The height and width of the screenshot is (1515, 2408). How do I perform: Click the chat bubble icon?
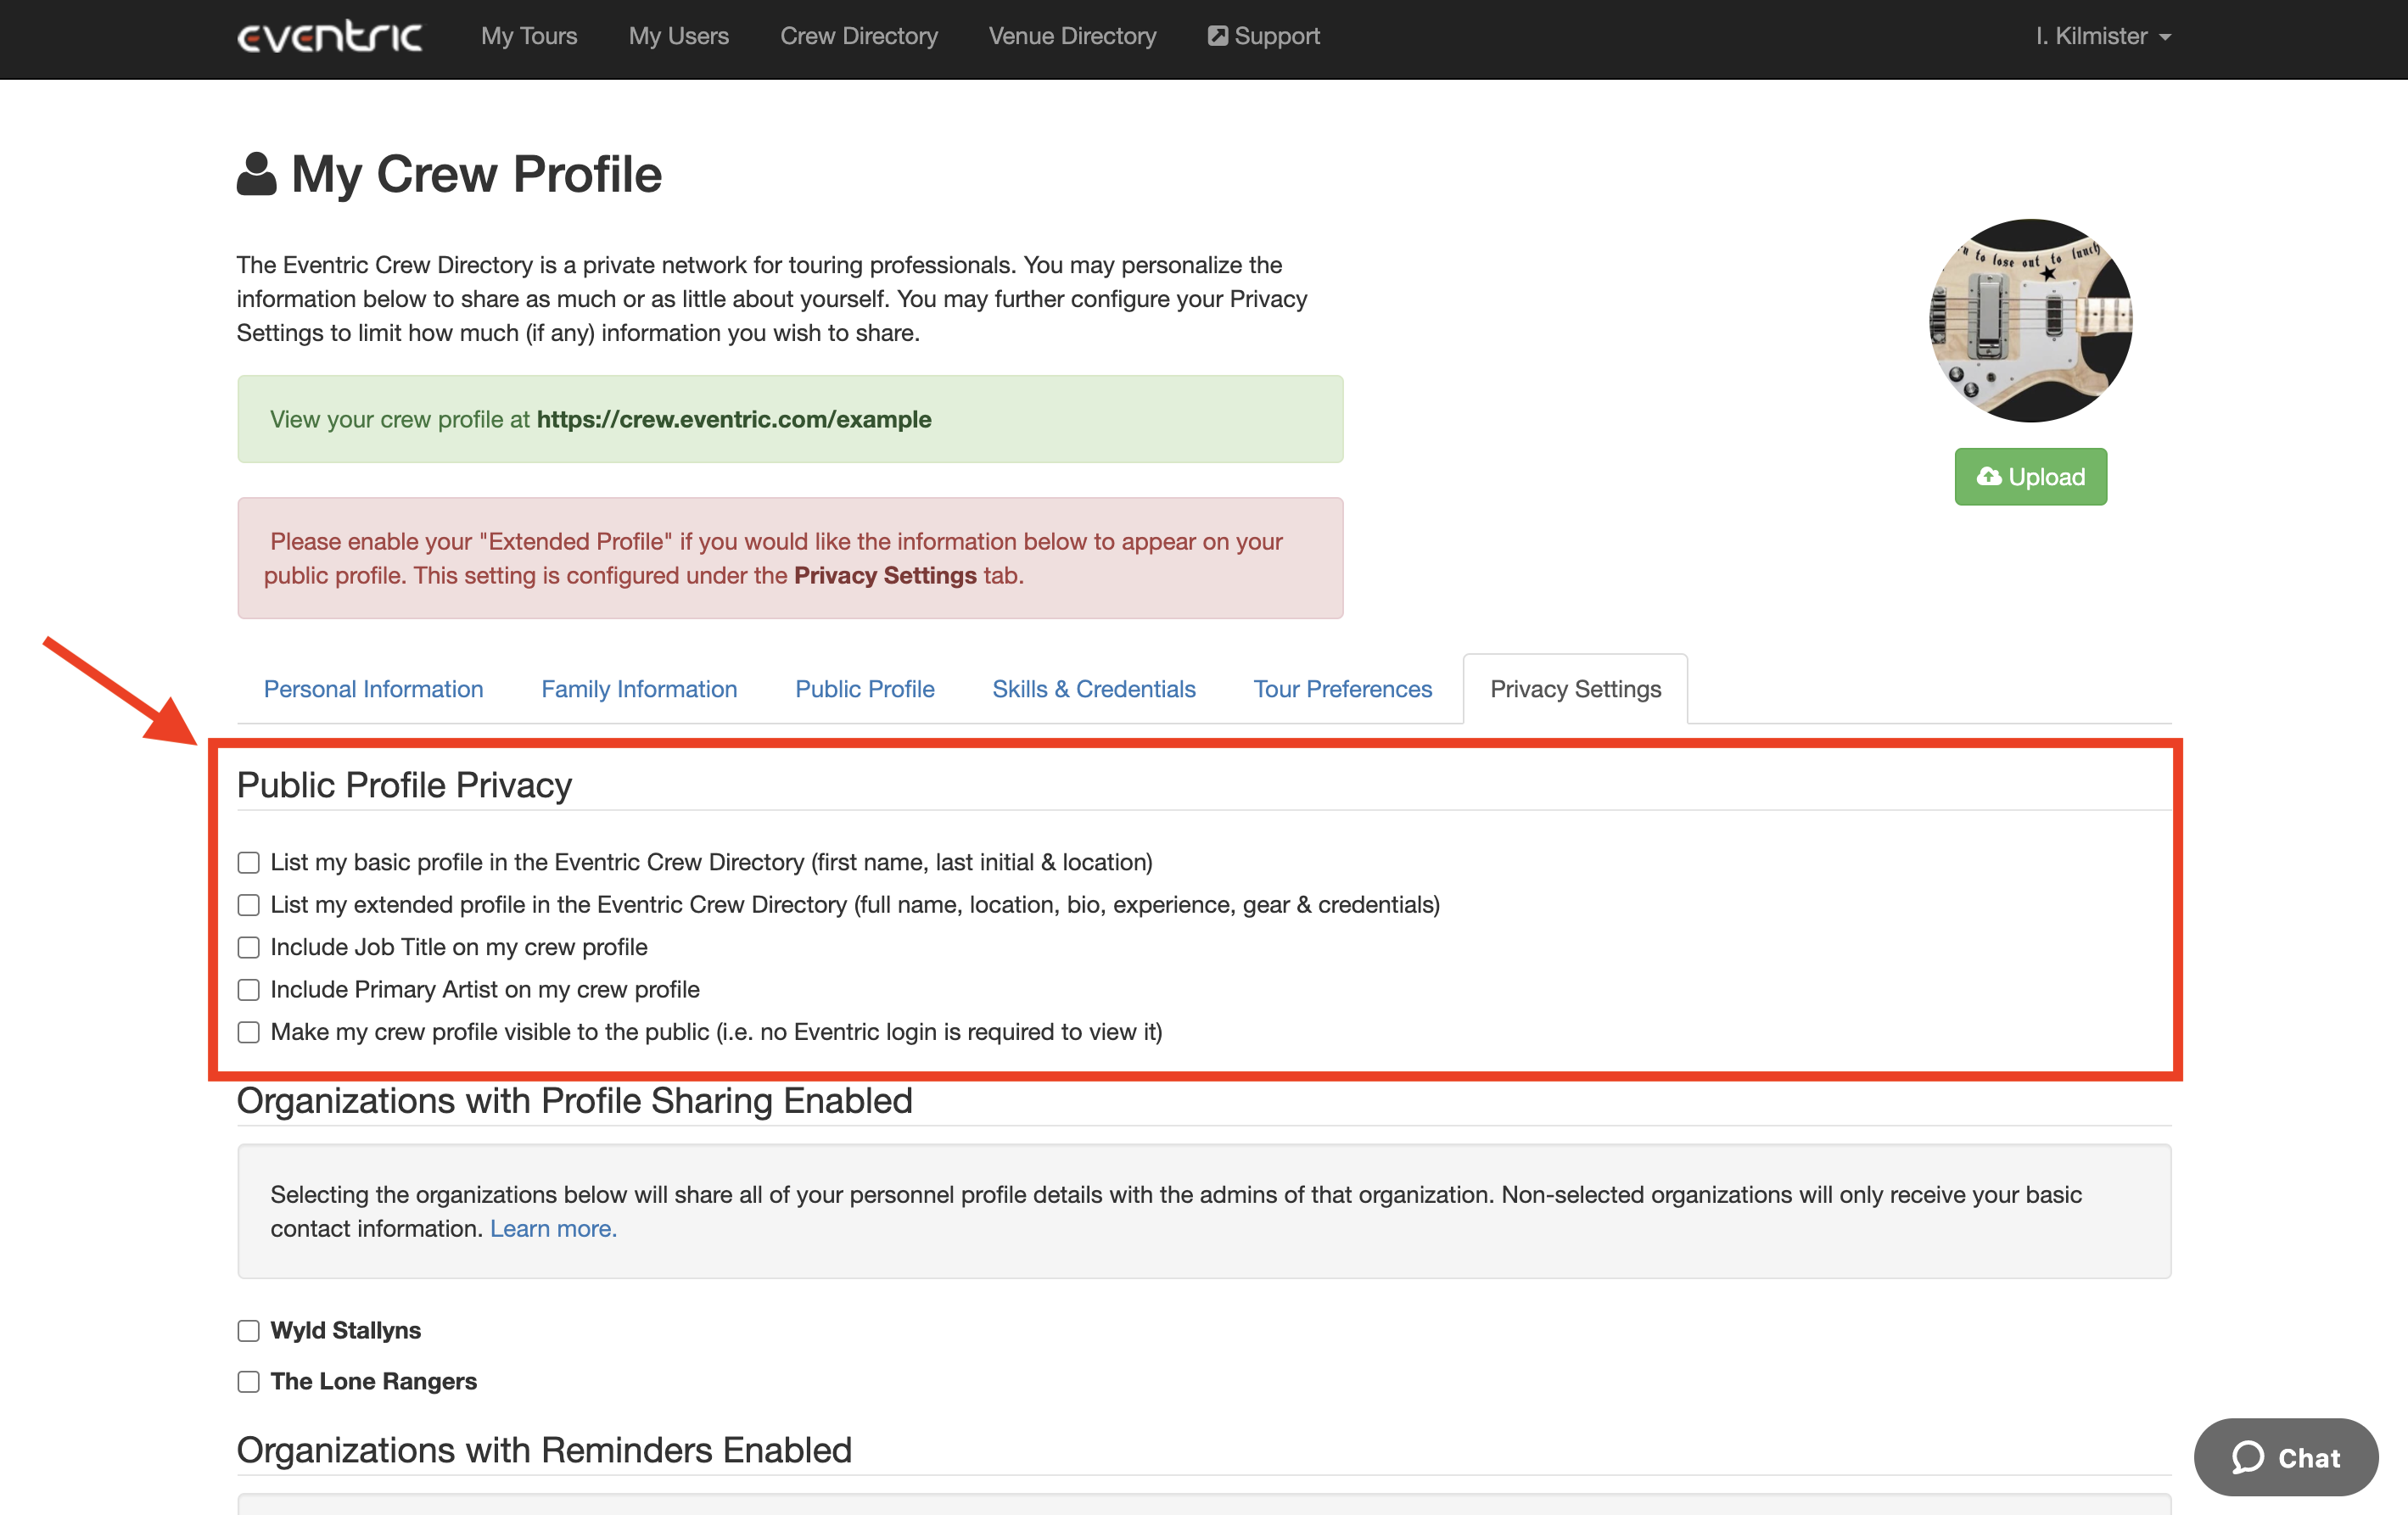[2248, 1457]
